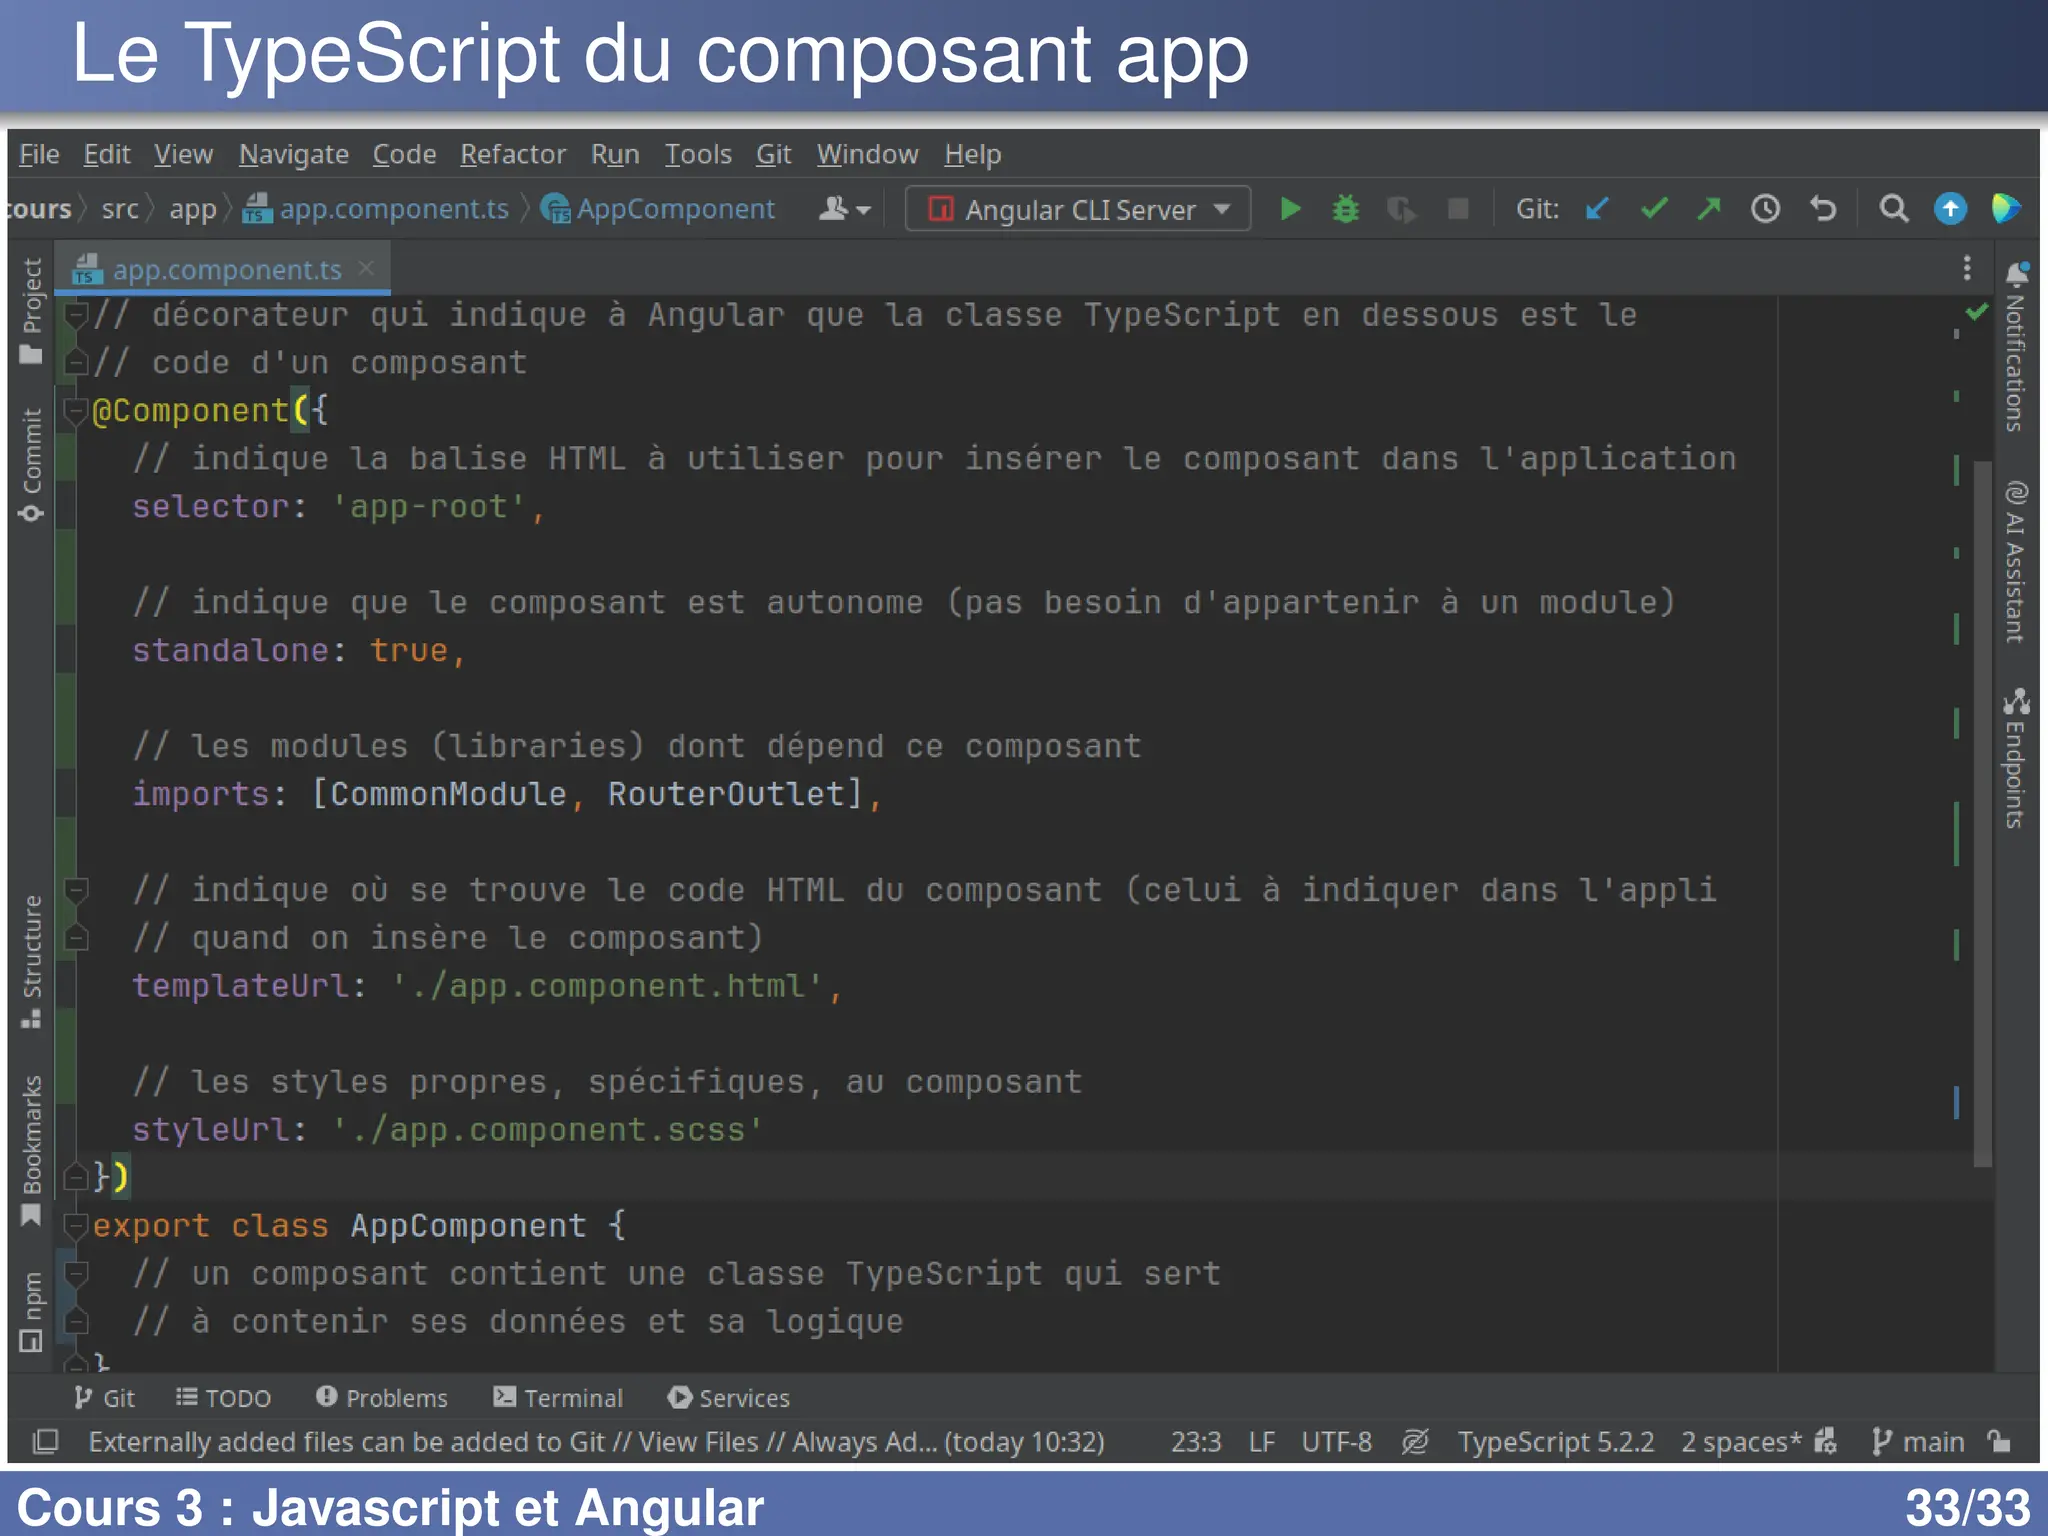Open editor tabs three-dot options menu

click(1966, 268)
